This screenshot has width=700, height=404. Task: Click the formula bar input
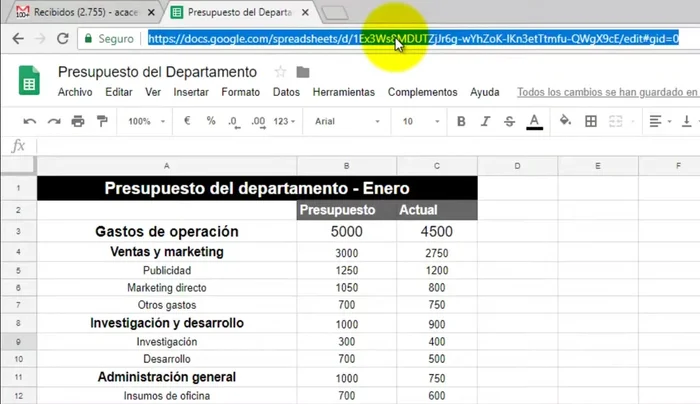coord(368,146)
